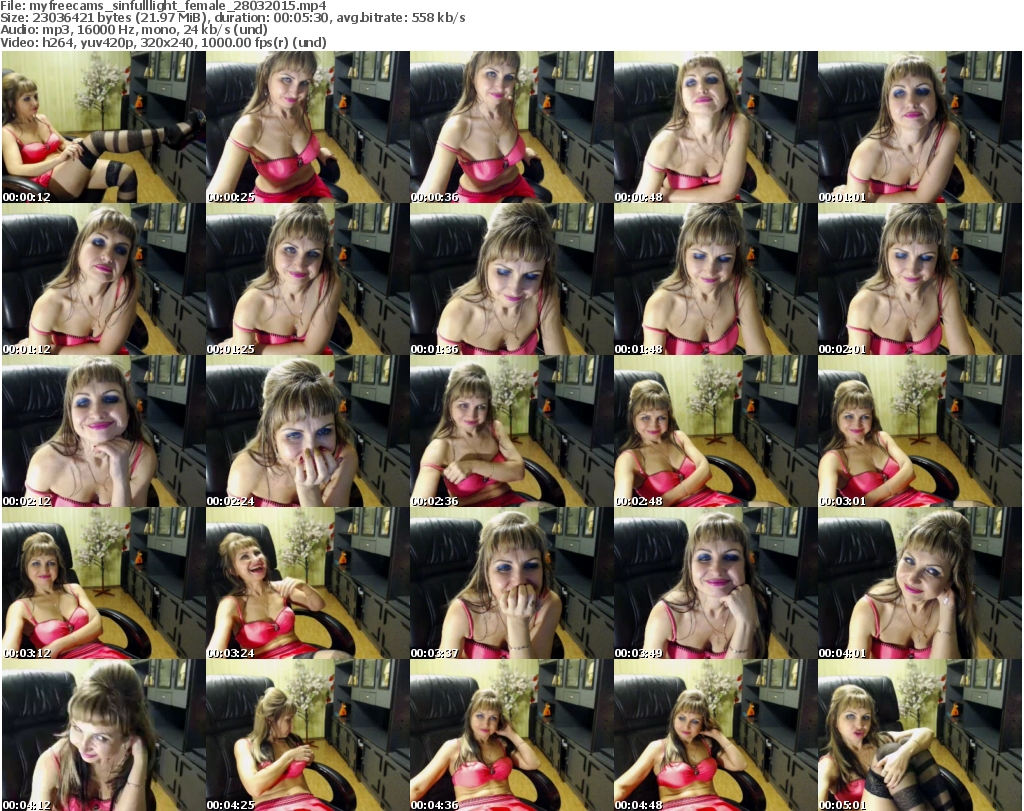Select the thumbnail stamped 00:00:12

tap(104, 127)
